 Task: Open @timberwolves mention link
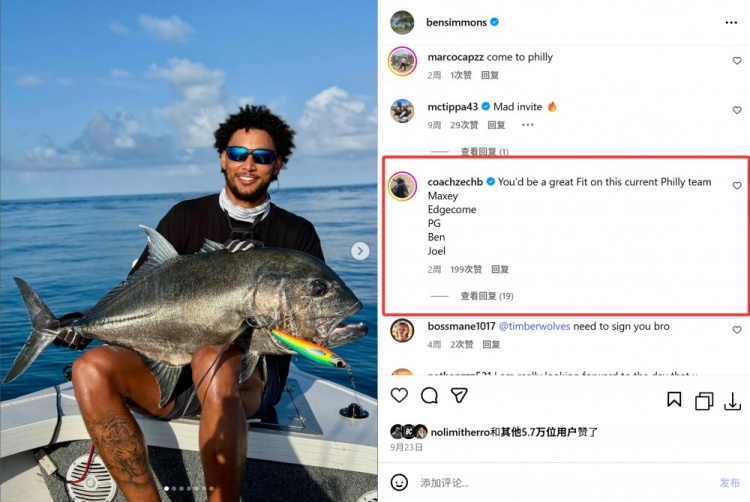(x=534, y=326)
